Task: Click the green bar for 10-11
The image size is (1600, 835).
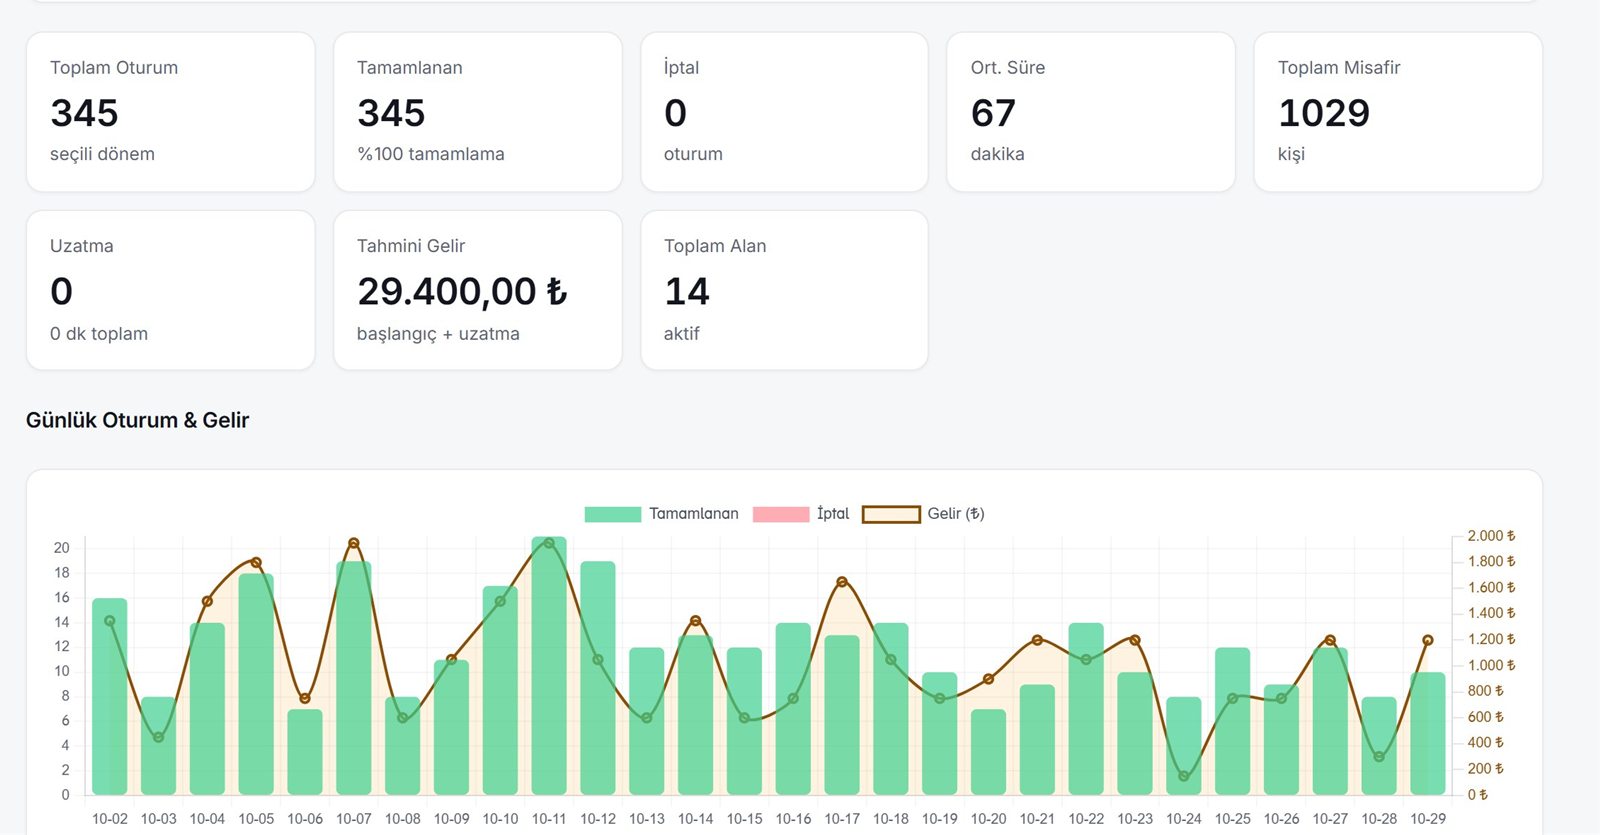Action: 549,666
